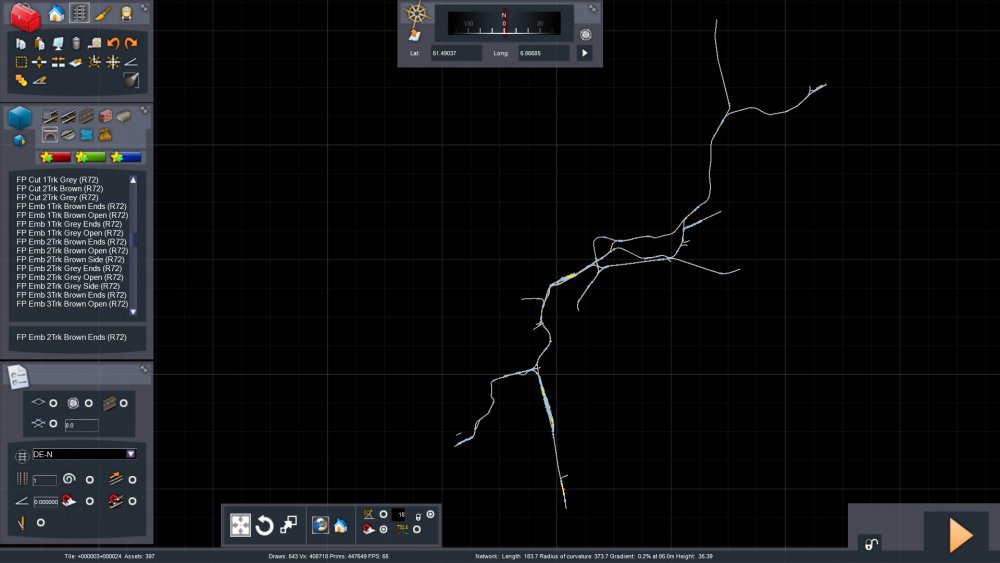This screenshot has width=1000, height=563.
Task: Click the orange redo arrow
Action: (131, 43)
